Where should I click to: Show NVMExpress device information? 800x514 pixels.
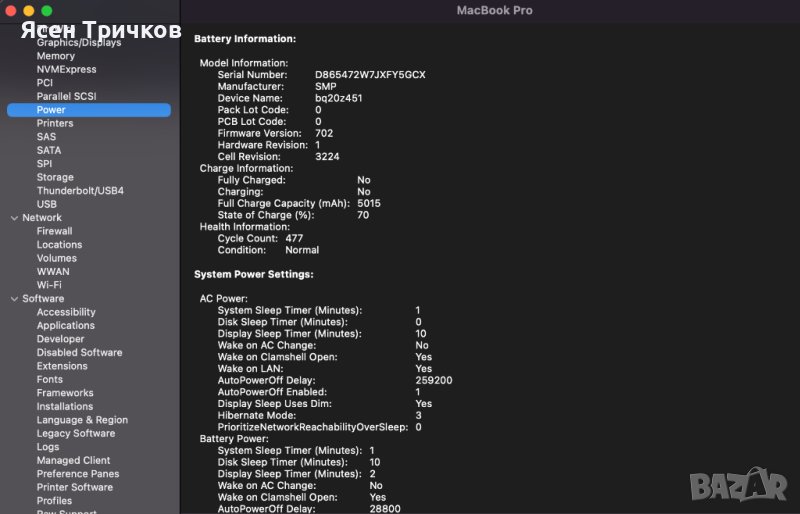(x=66, y=70)
